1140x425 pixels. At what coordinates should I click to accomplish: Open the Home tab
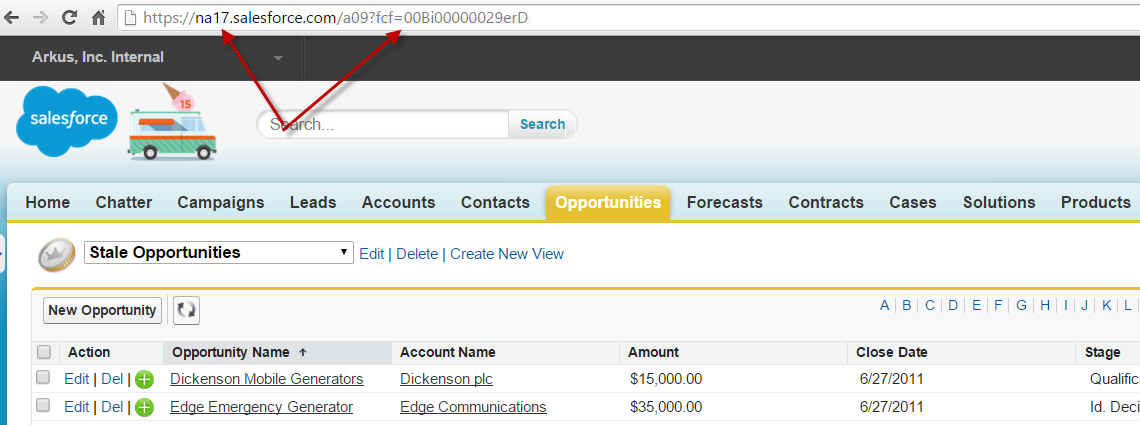click(x=48, y=202)
